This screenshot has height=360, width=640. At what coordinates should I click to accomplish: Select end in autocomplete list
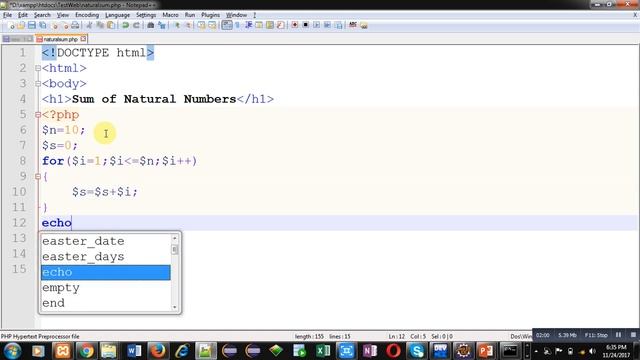(x=106, y=303)
